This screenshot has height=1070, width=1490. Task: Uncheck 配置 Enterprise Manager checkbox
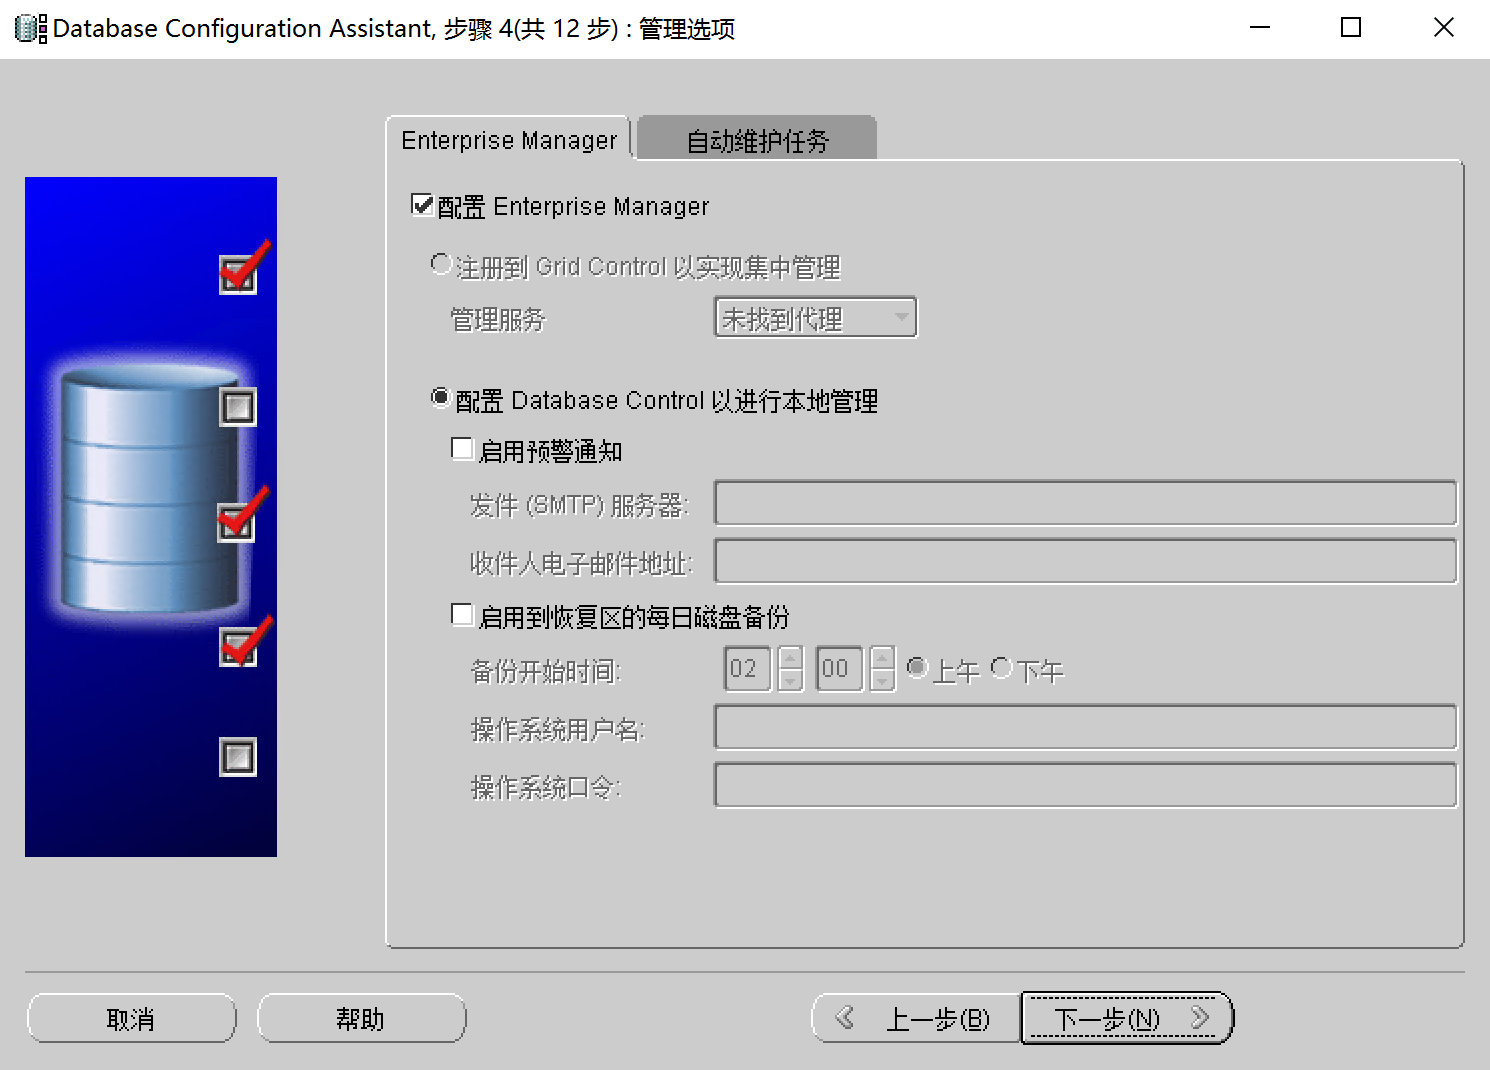point(423,205)
